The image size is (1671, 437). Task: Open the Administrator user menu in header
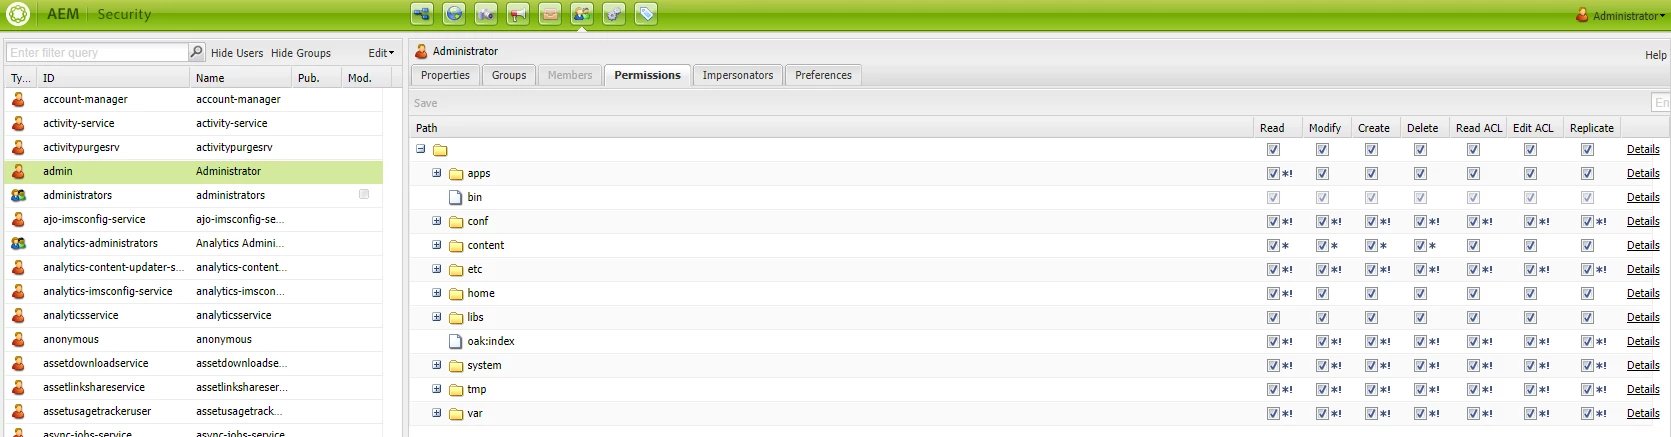(1621, 15)
